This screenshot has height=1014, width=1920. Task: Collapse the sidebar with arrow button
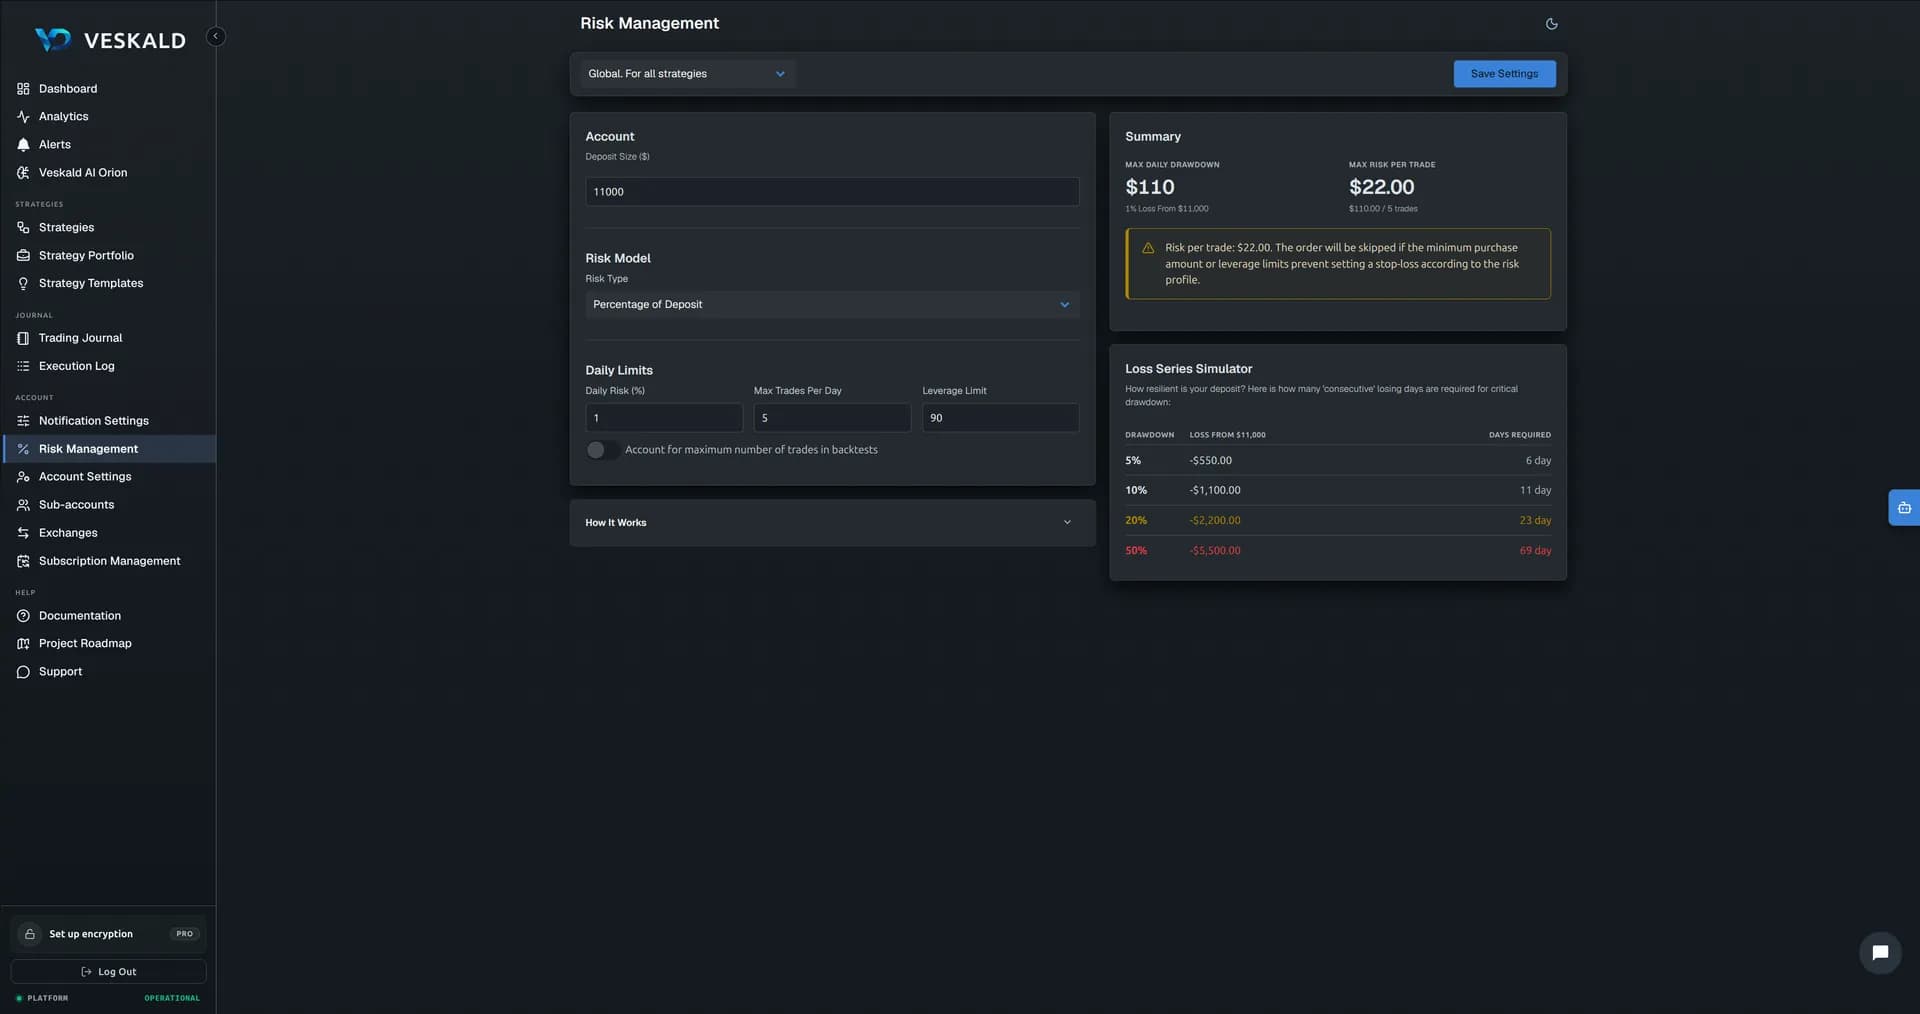(215, 37)
